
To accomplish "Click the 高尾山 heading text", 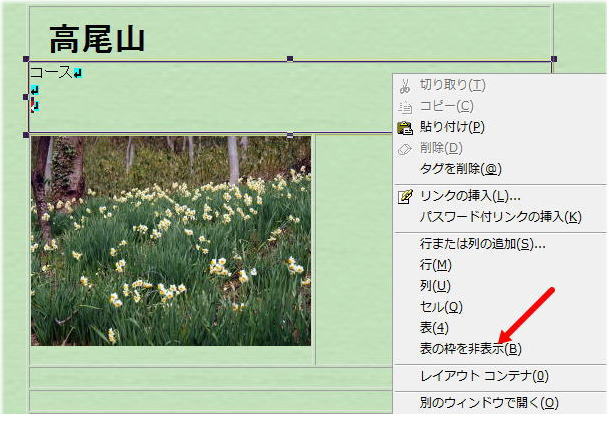I will pos(97,39).
